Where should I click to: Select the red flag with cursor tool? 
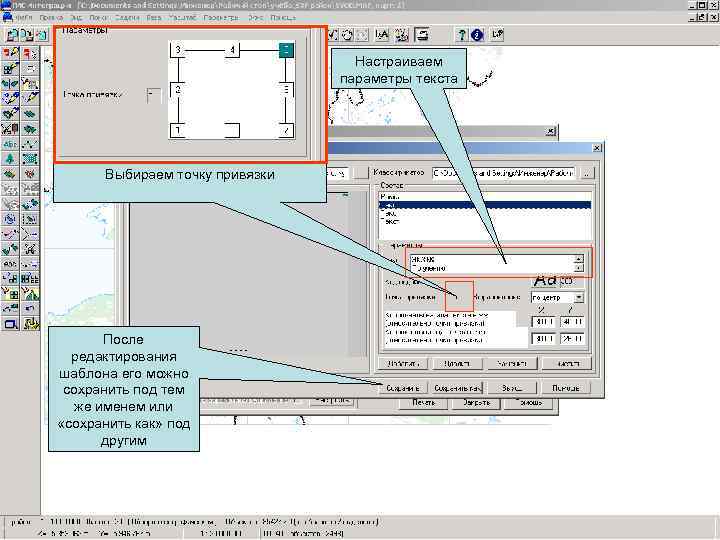click(30, 54)
